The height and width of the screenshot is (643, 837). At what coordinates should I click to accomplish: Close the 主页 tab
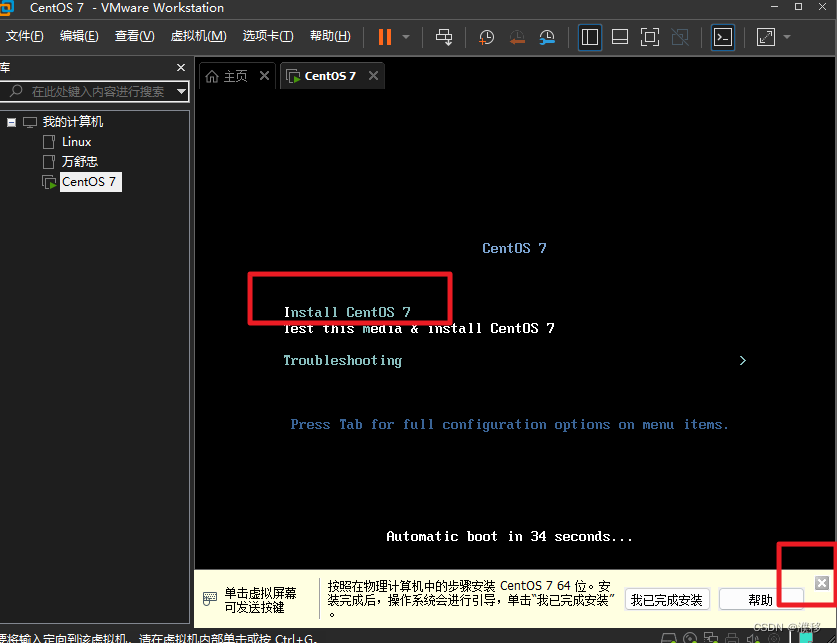[x=264, y=76]
